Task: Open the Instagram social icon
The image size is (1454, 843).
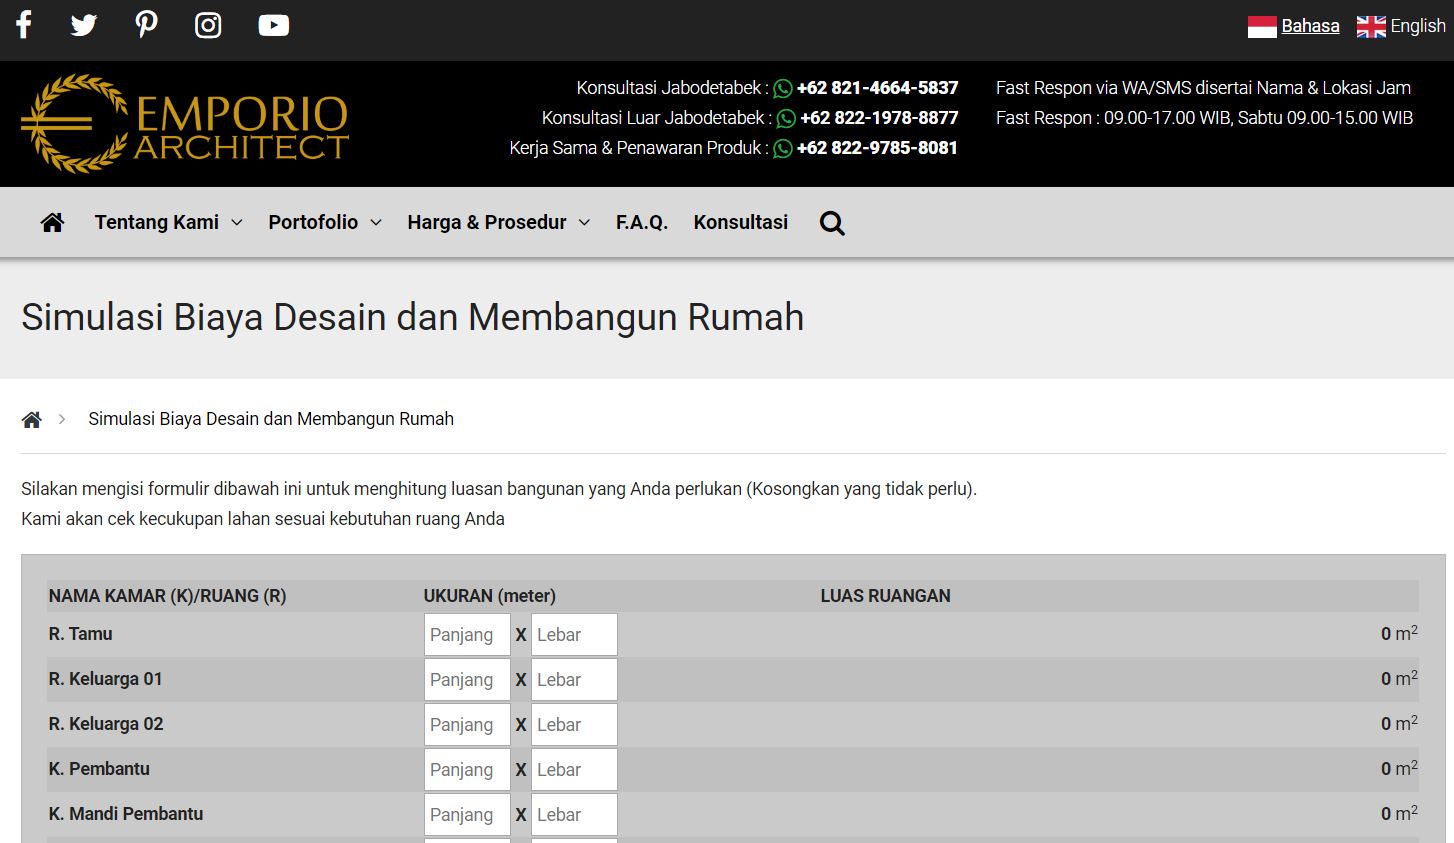Action: click(208, 25)
